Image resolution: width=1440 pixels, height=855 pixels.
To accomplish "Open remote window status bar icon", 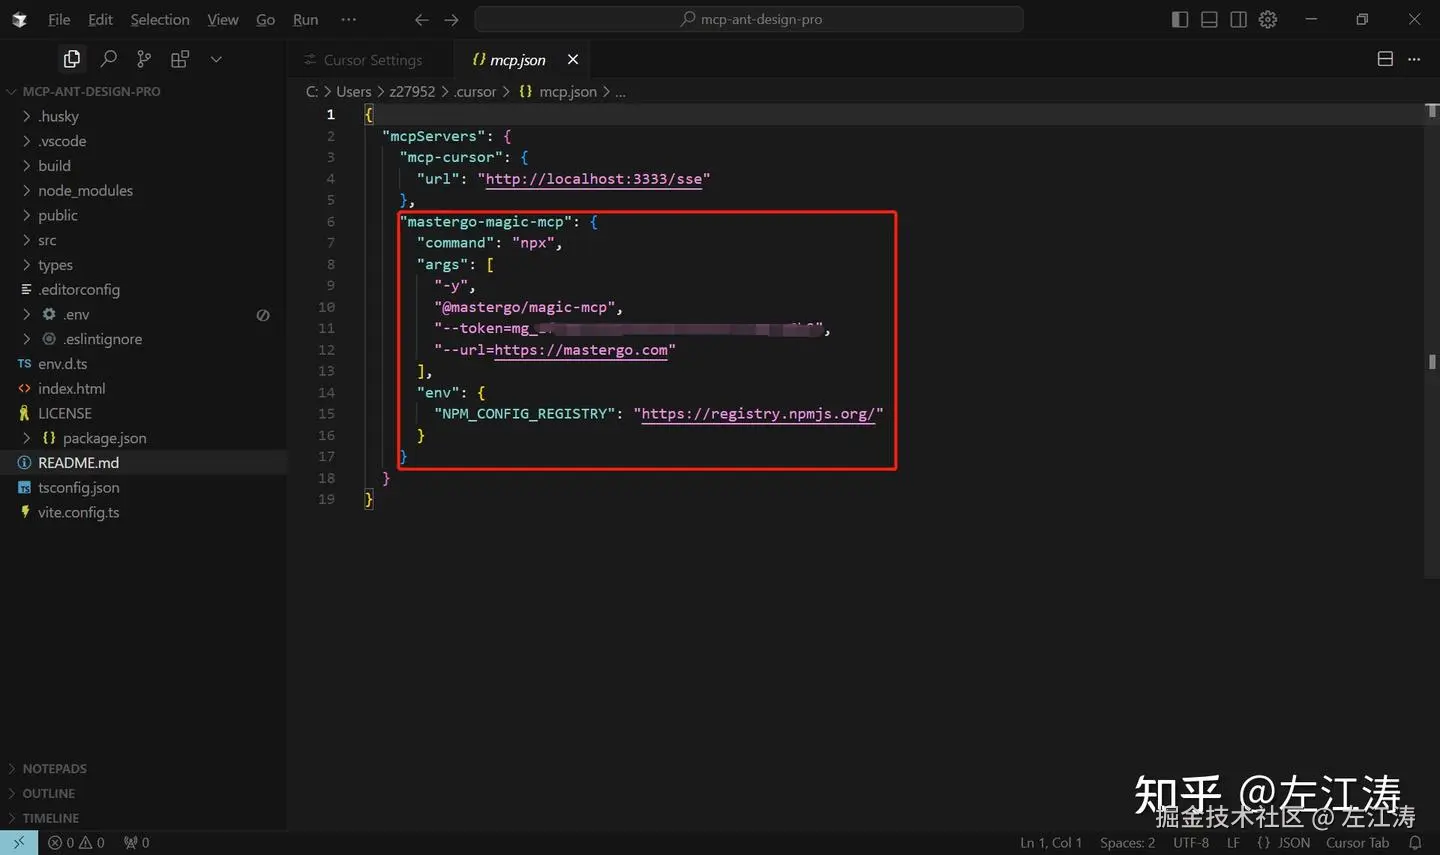I will click(x=19, y=843).
